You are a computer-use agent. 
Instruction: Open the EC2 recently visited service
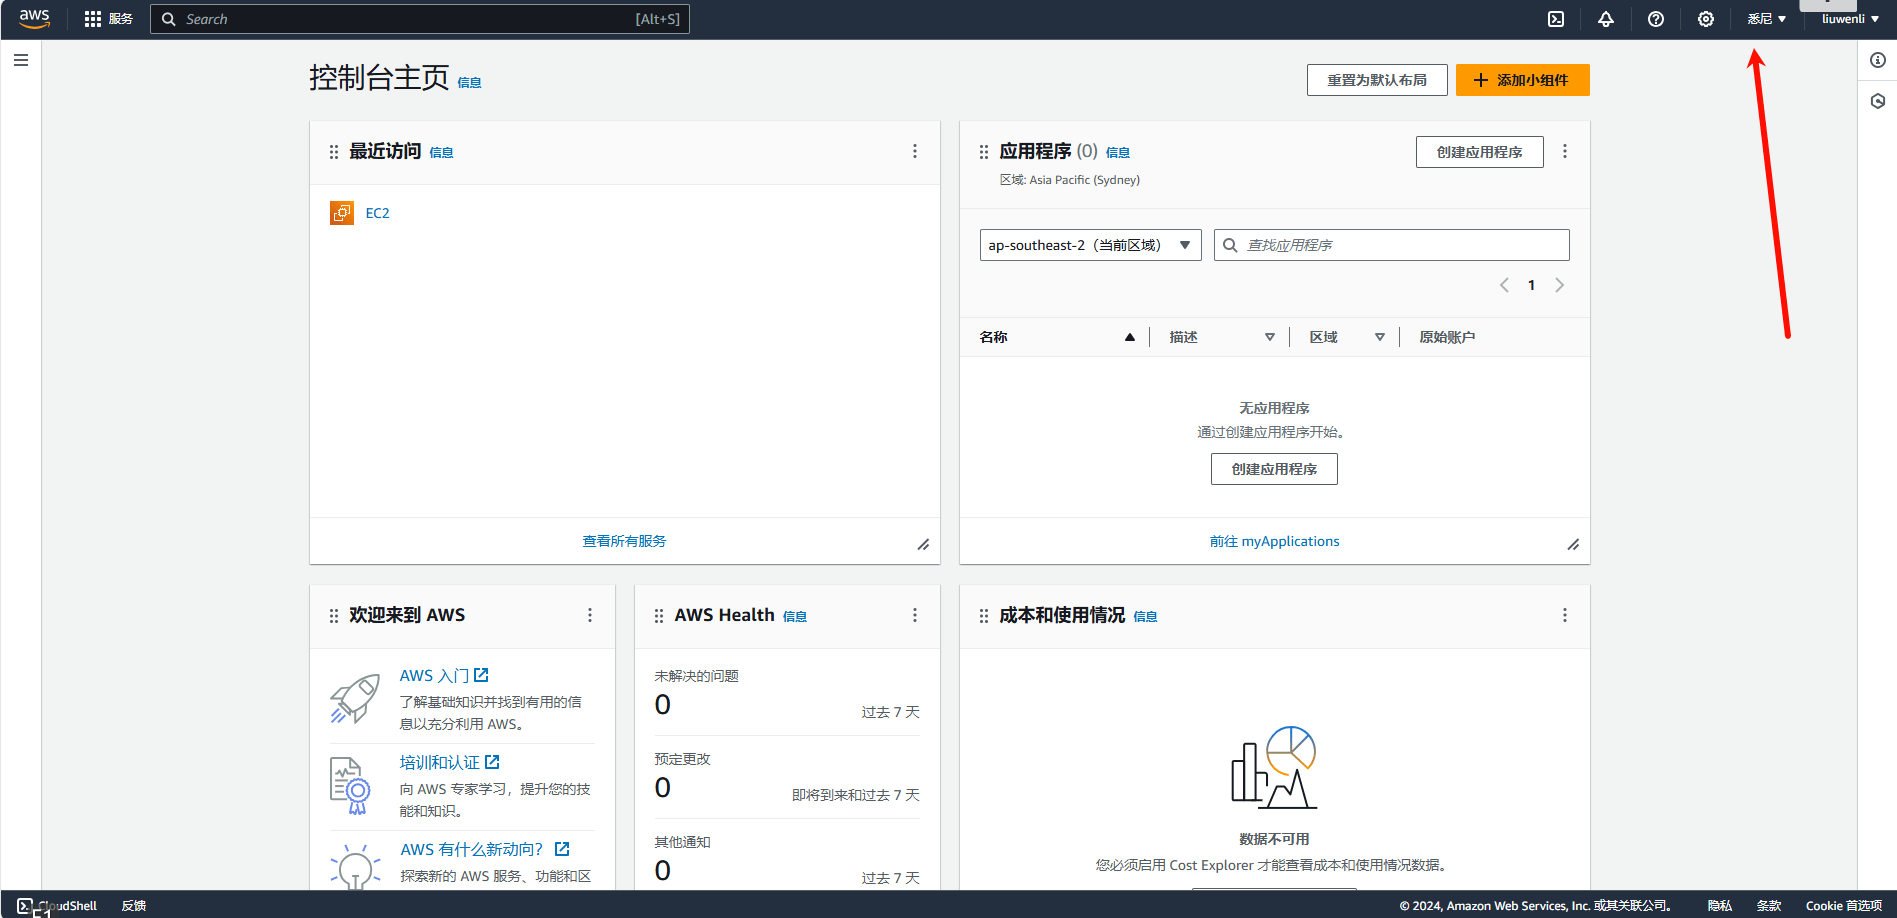[377, 213]
